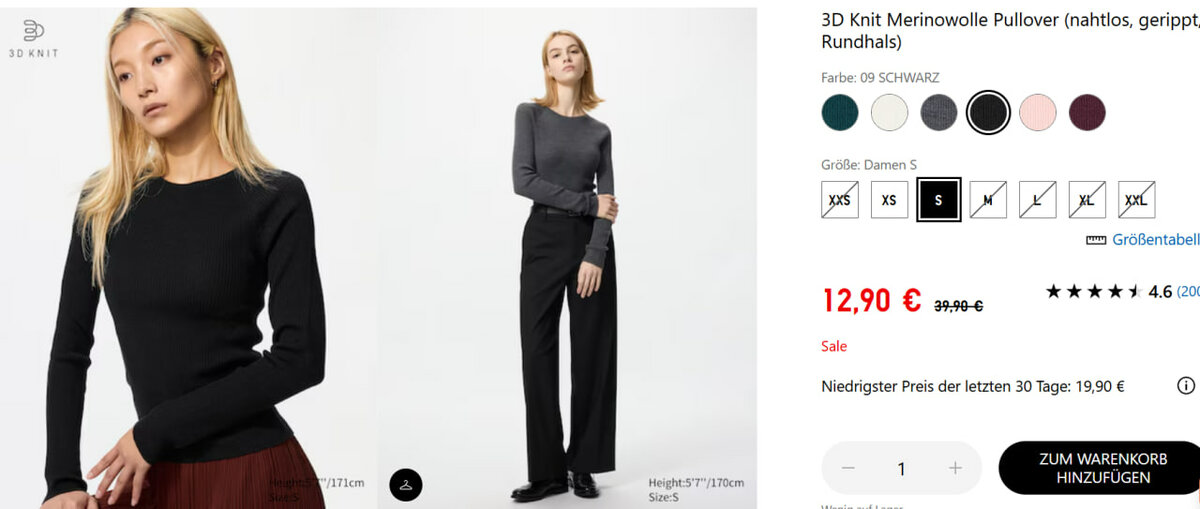Click the star rating icons
The height and width of the screenshot is (509, 1200).
pos(1093,292)
